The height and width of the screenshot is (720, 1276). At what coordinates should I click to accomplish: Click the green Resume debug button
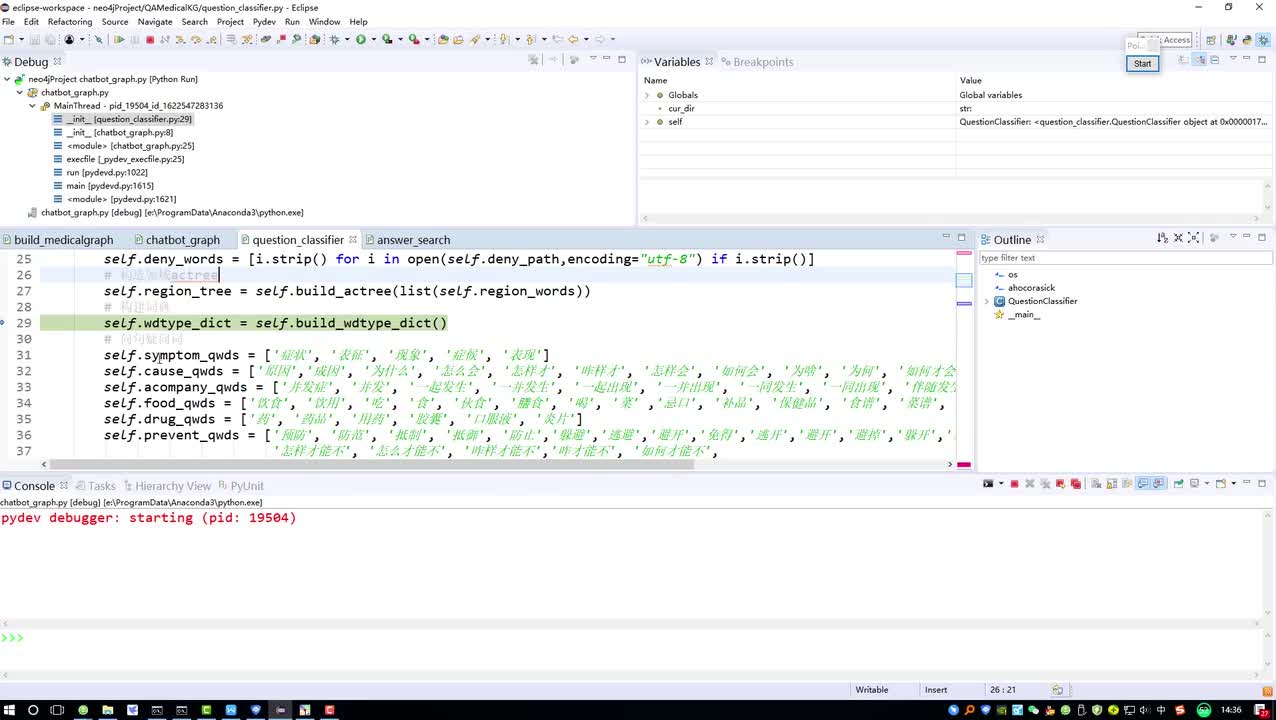pos(119,40)
